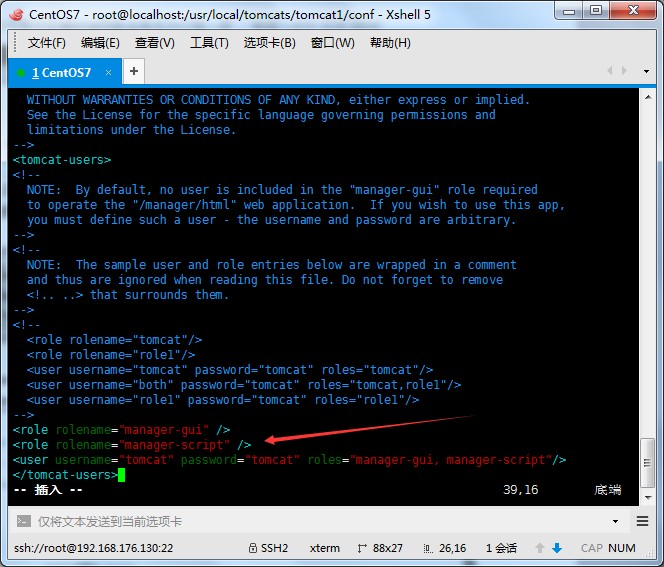Click the terminal scrollbar up arrow

(x=648, y=97)
